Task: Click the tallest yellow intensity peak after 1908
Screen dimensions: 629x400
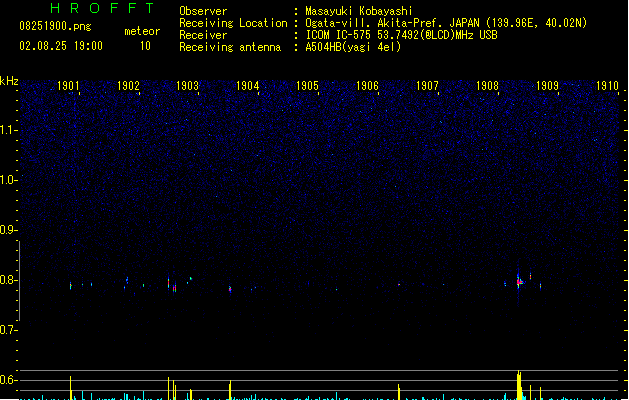Action: click(519, 385)
